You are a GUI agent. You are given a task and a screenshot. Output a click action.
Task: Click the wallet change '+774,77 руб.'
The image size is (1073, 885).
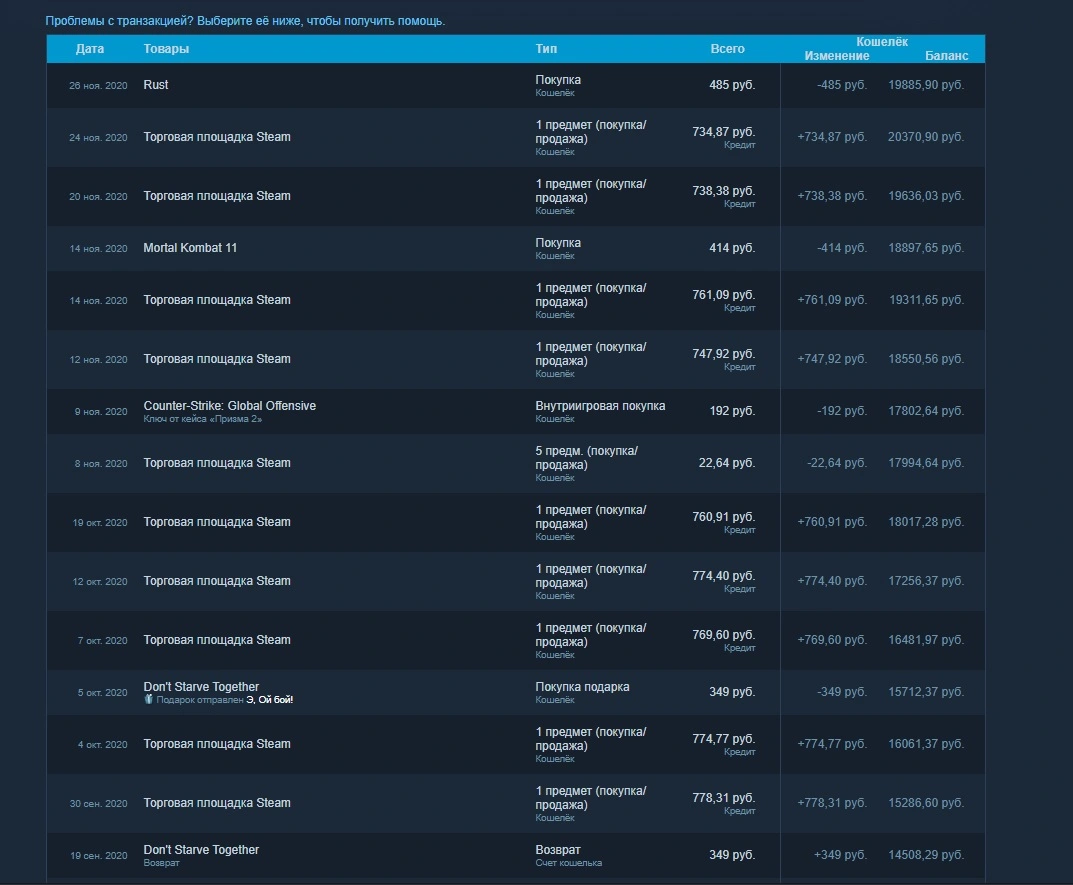[832, 743]
